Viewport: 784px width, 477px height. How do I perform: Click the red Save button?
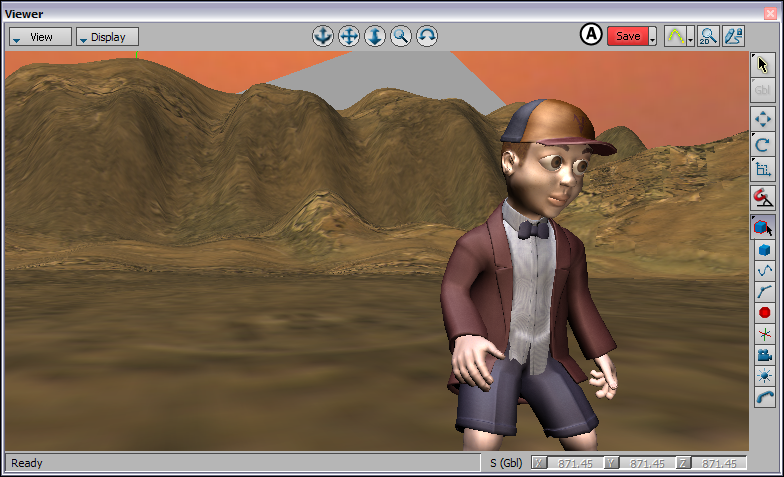coord(628,36)
